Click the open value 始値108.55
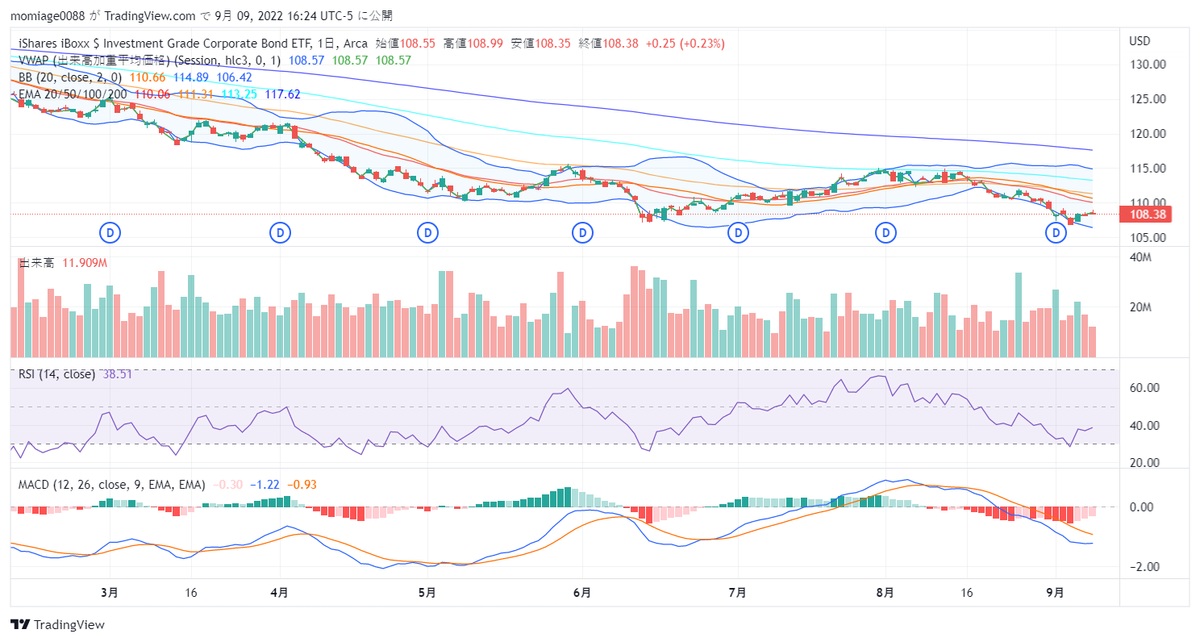1200x642 pixels. (x=405, y=44)
